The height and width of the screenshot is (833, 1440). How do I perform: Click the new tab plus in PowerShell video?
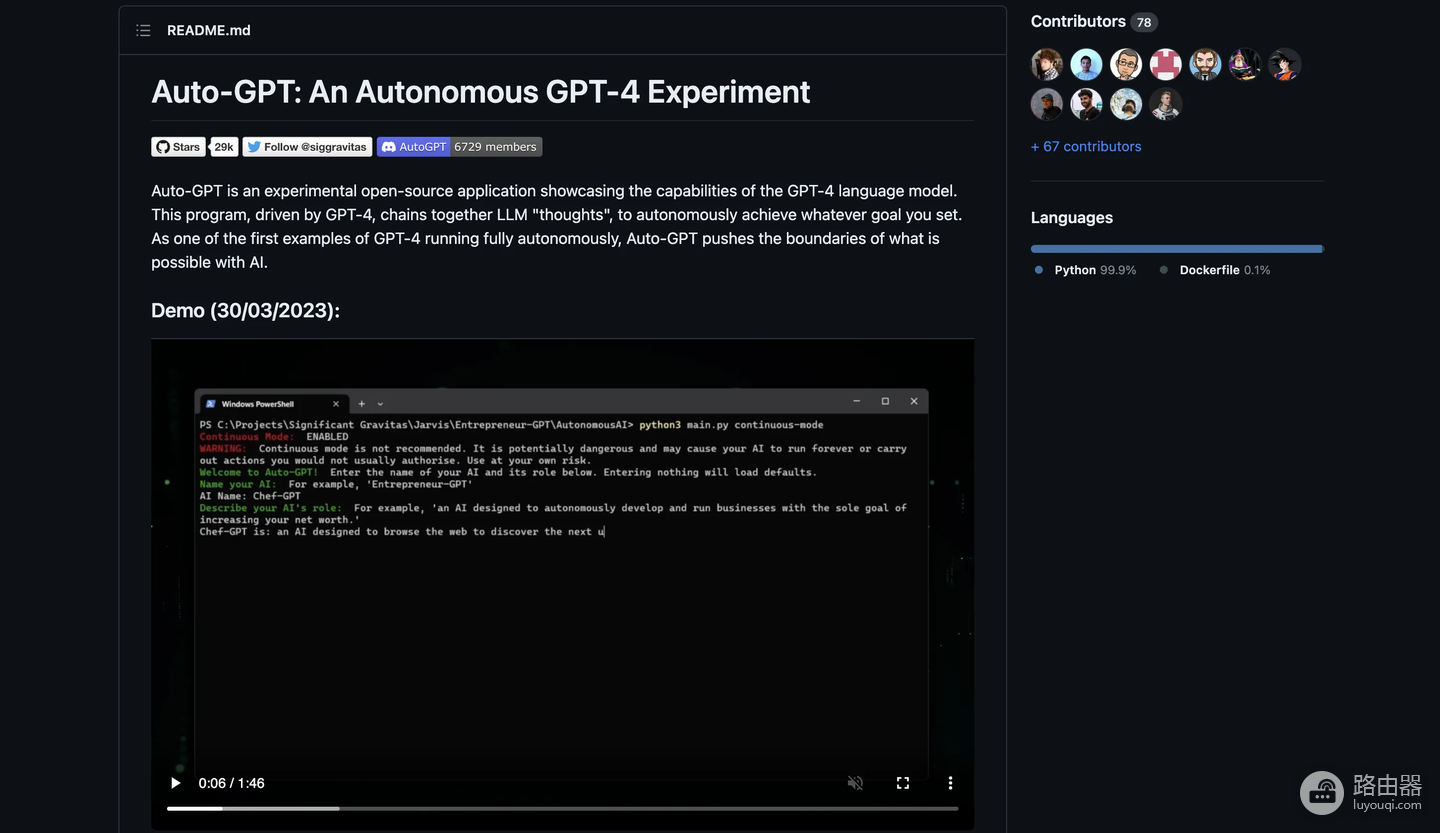click(x=362, y=404)
